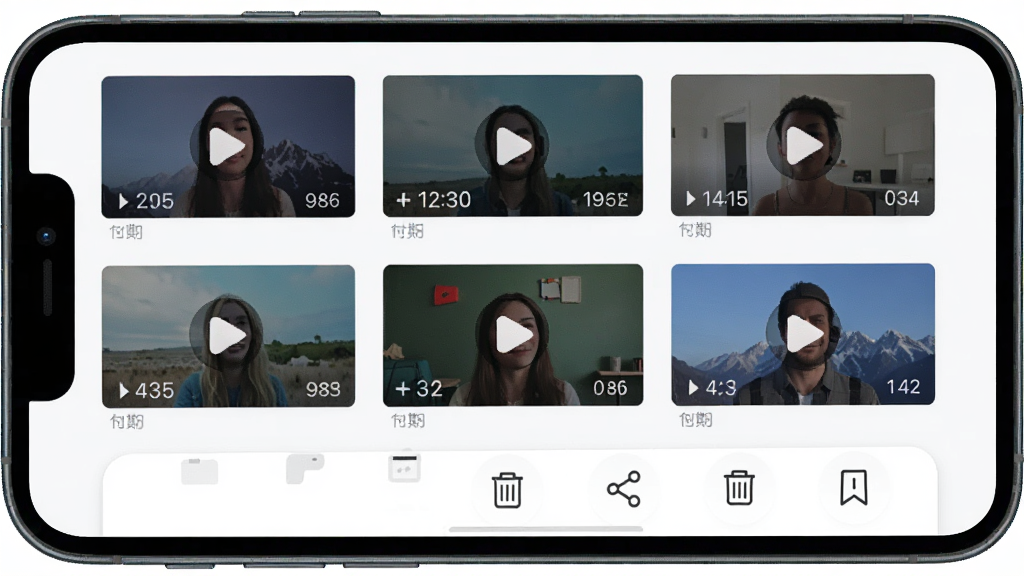Click the "205" duration text
1024x576 pixels.
pyautogui.click(x=155, y=201)
